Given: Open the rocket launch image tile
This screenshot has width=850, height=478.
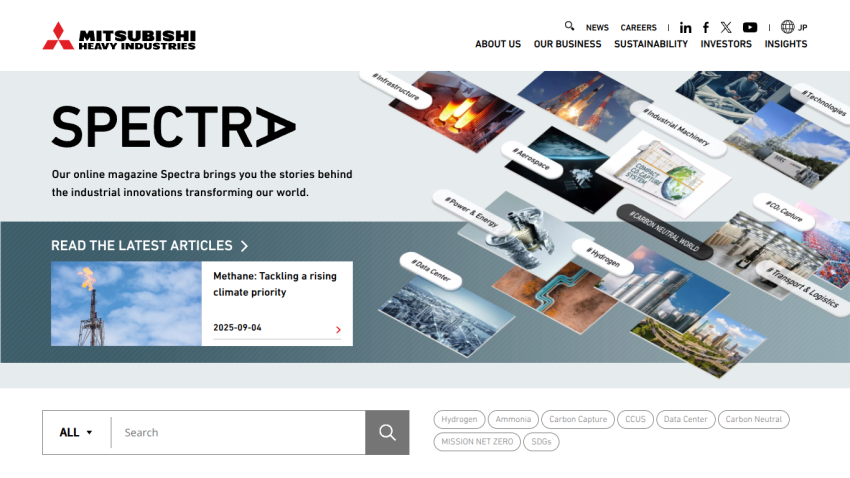Looking at the screenshot, I should click(585, 105).
